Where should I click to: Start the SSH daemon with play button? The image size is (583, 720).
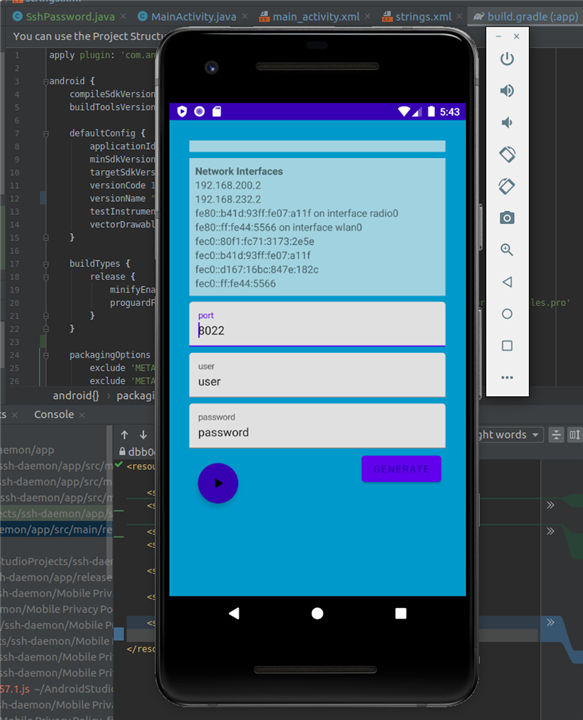click(218, 483)
